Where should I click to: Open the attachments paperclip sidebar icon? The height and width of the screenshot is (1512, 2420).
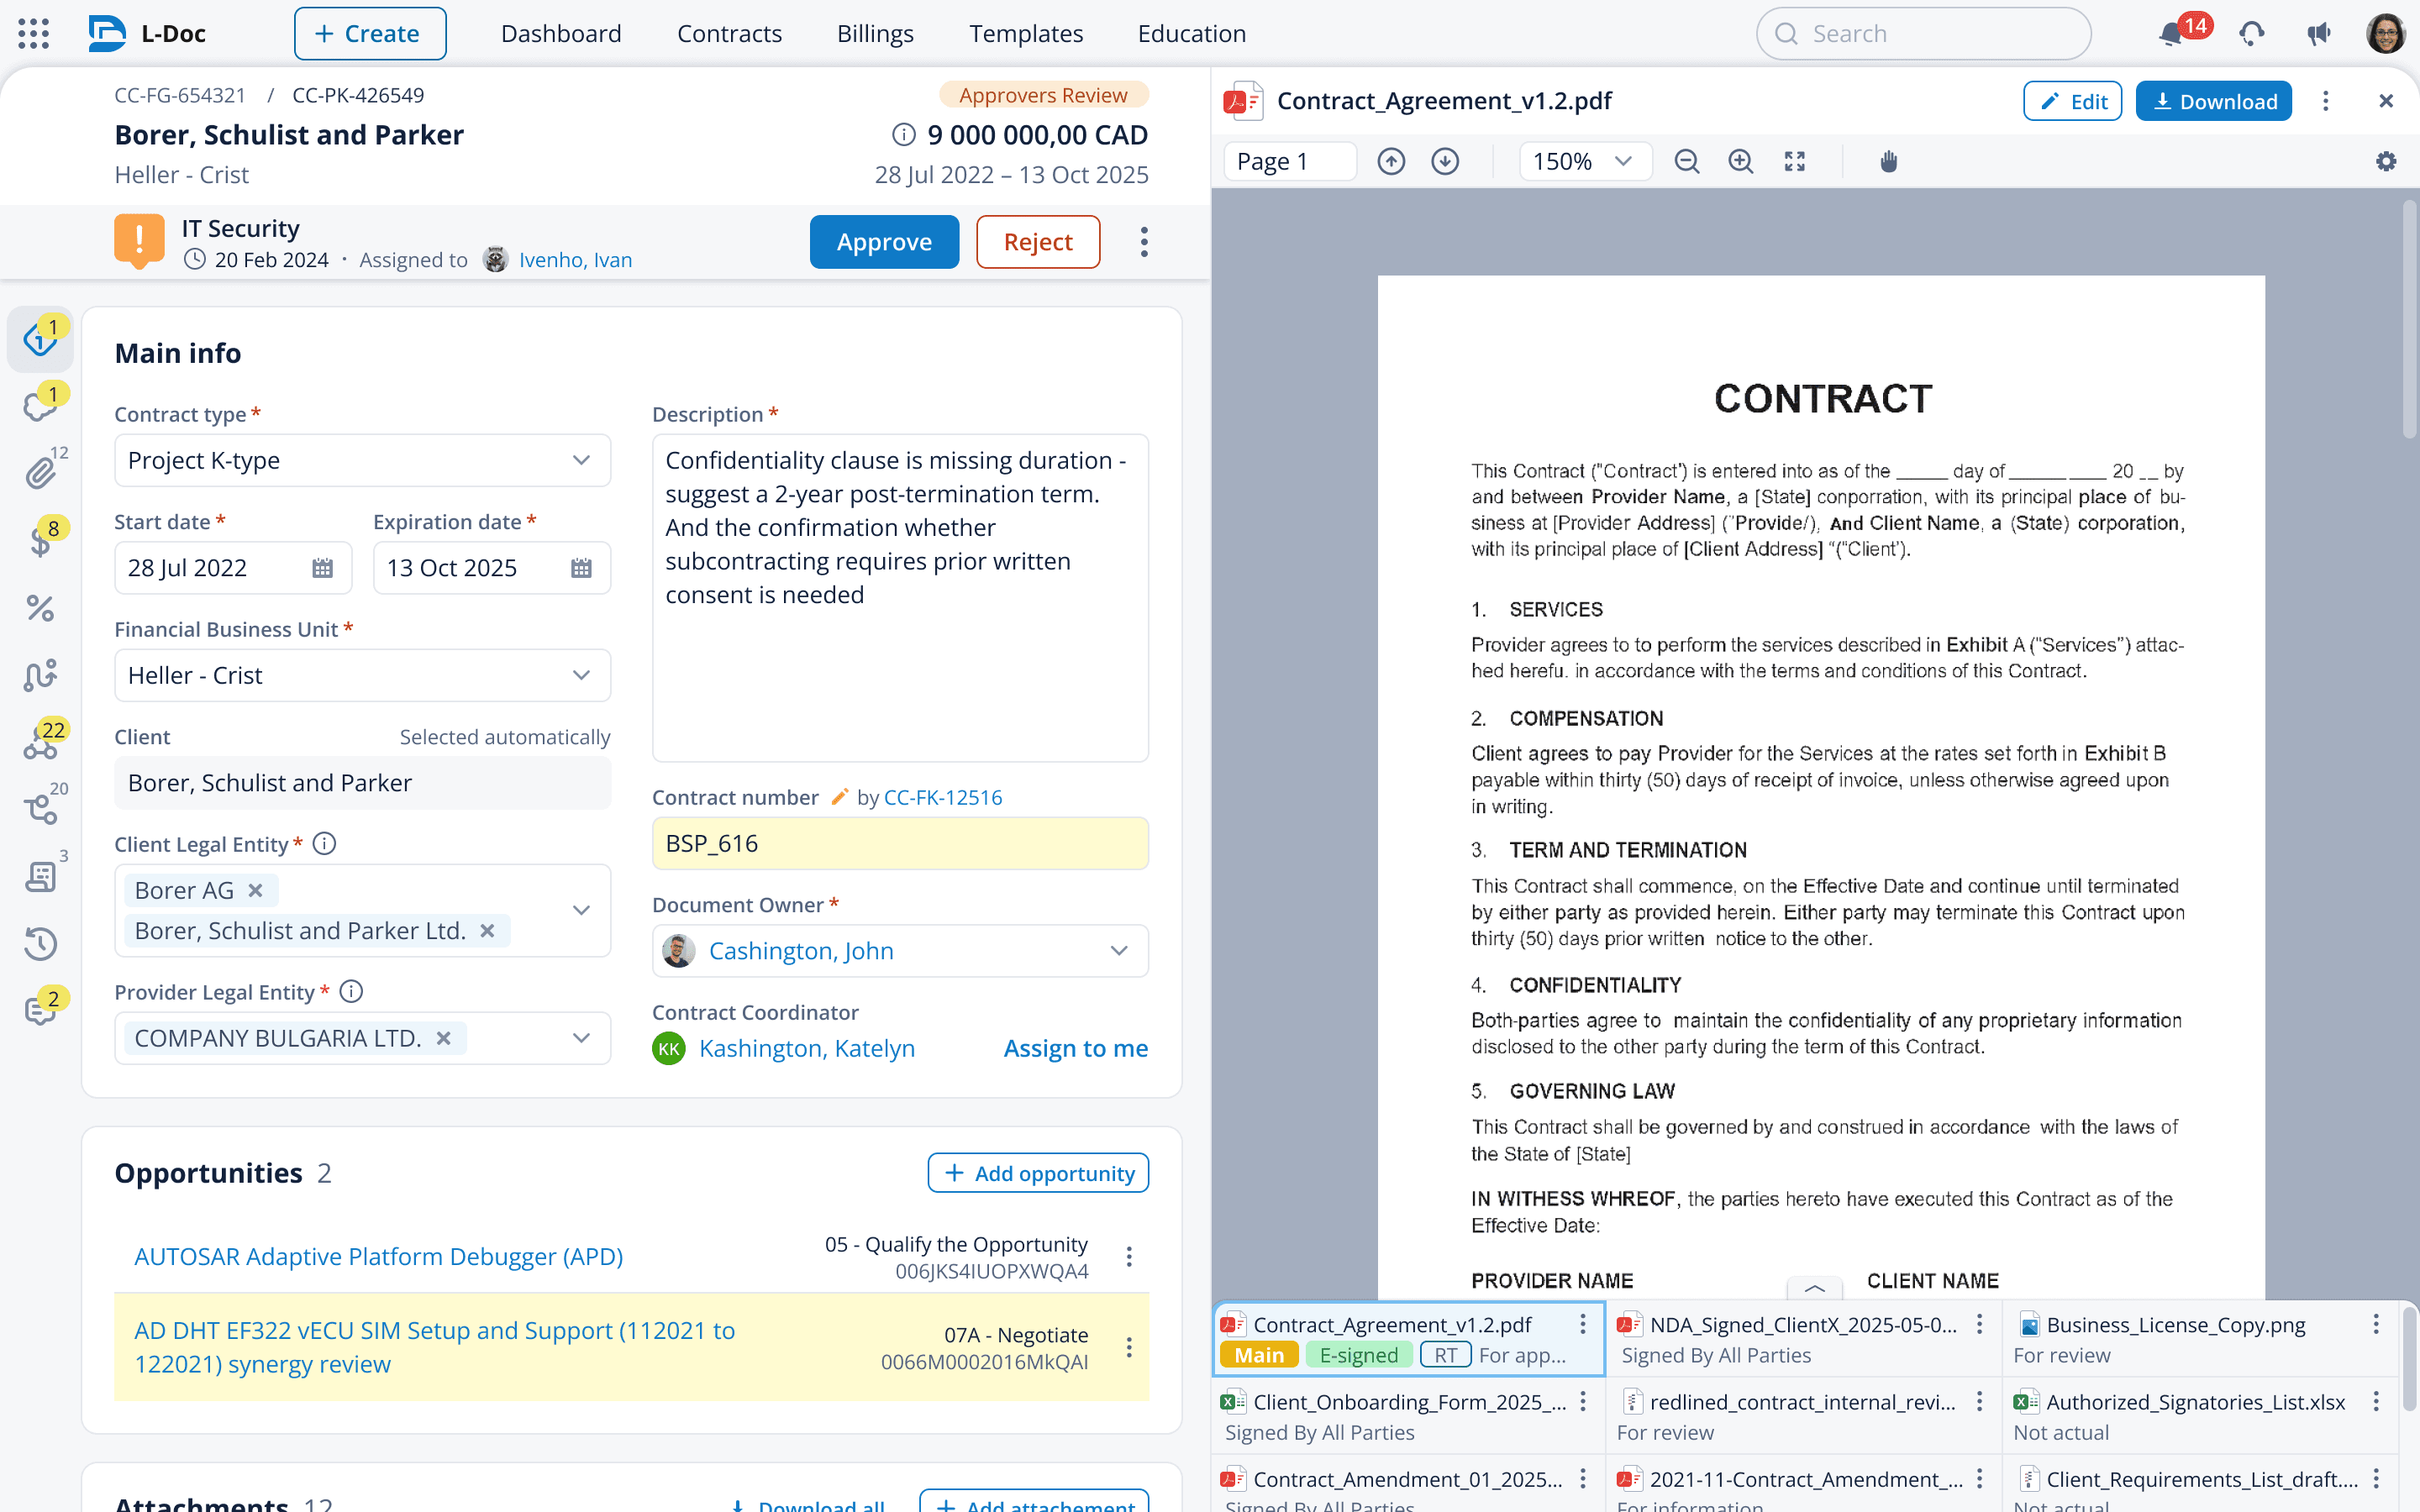tap(40, 472)
